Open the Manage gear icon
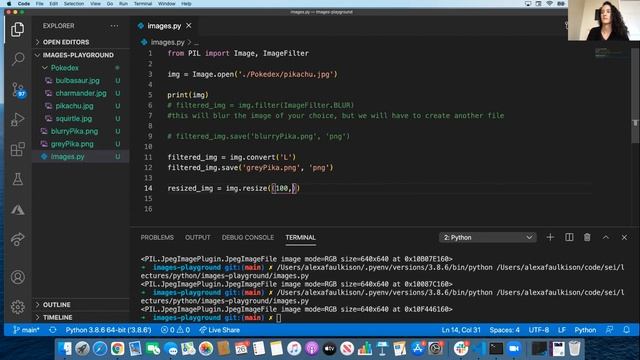The width and height of the screenshot is (640, 360). 18,307
